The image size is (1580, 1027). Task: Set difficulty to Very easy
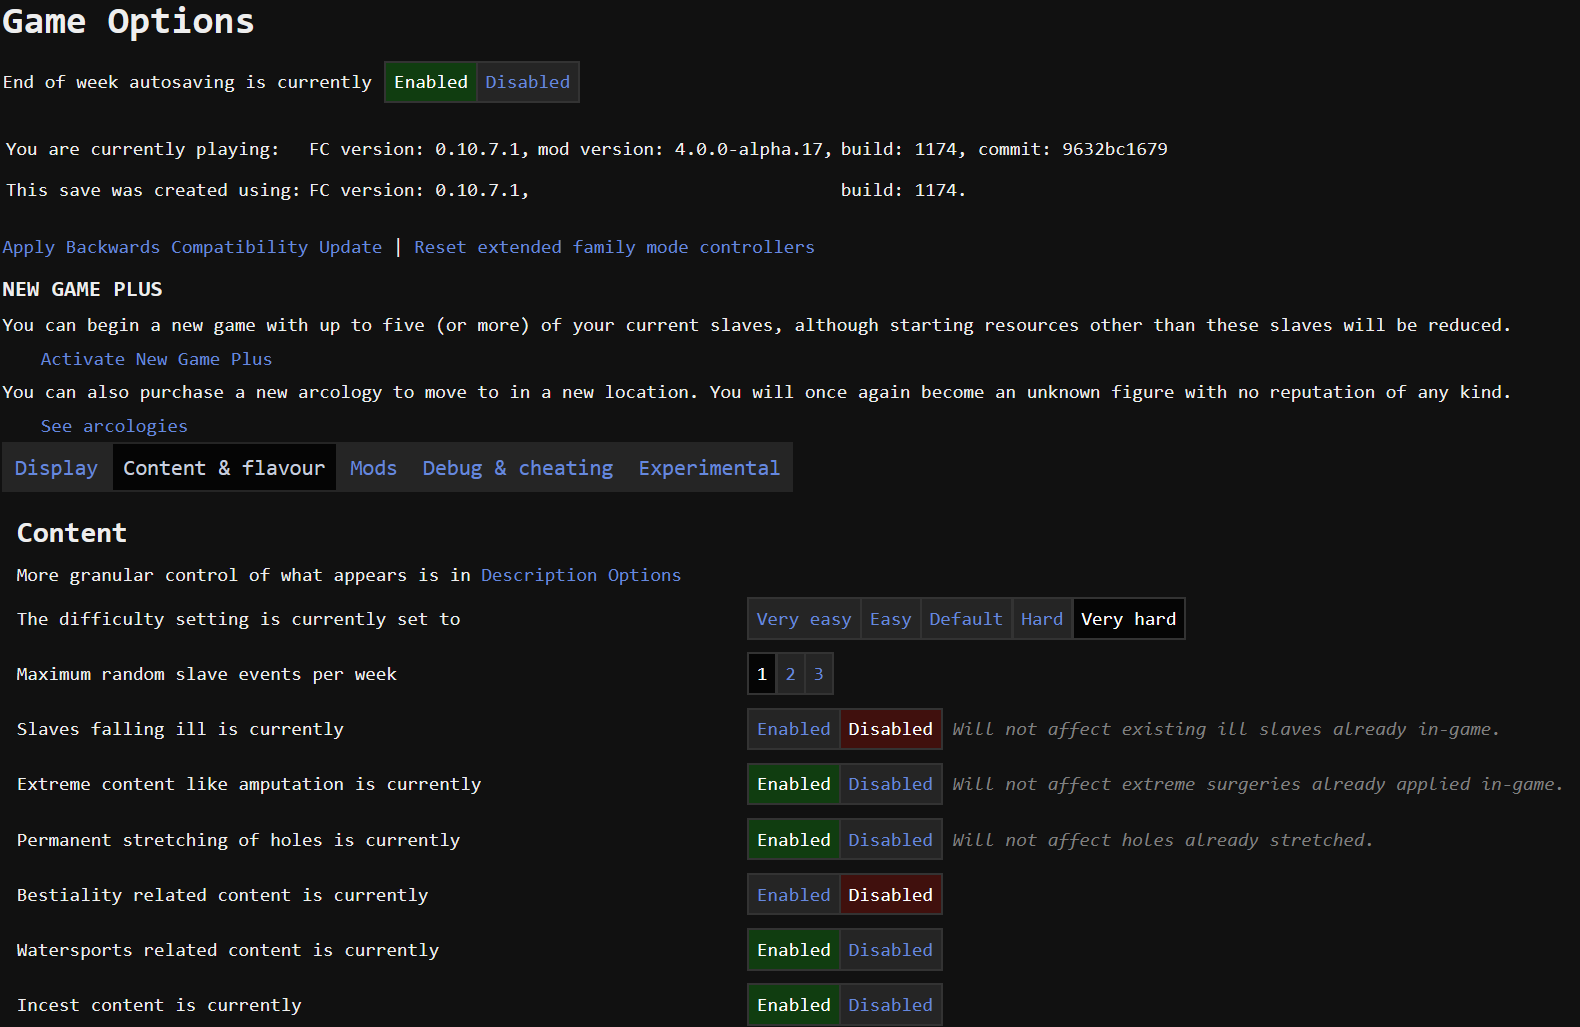coord(803,619)
